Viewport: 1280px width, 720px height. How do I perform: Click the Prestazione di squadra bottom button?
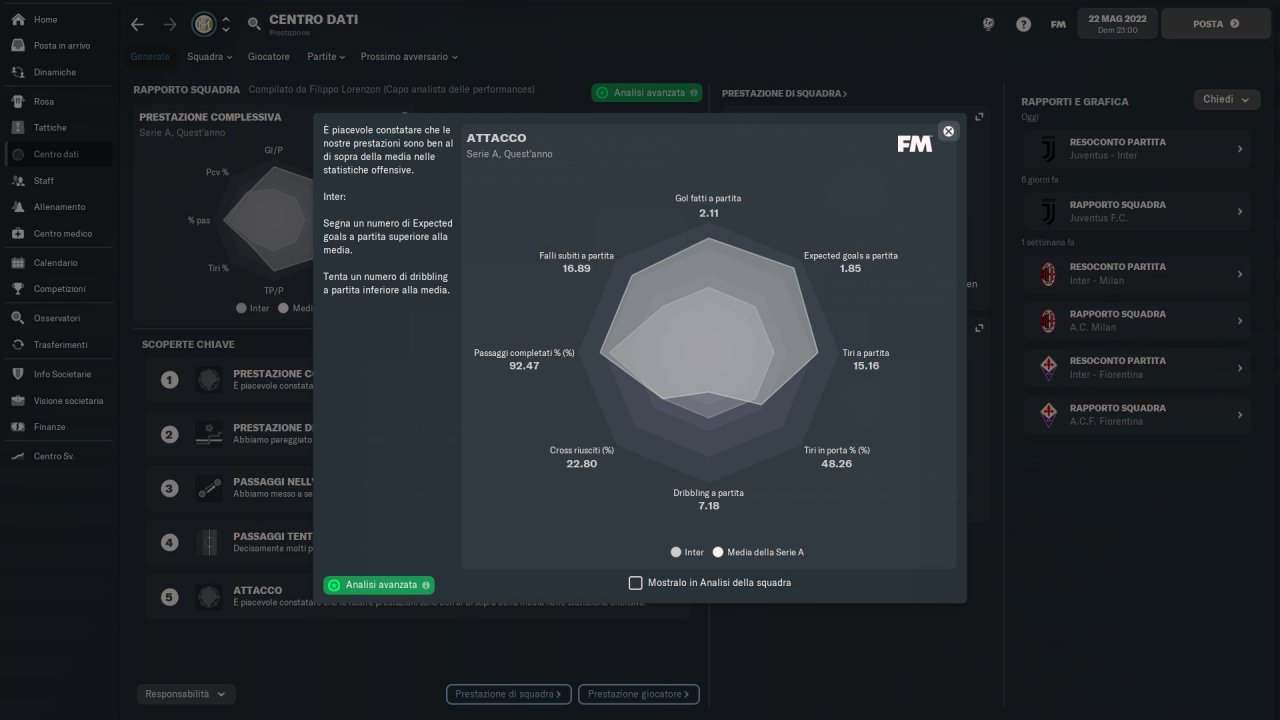[x=510, y=694]
